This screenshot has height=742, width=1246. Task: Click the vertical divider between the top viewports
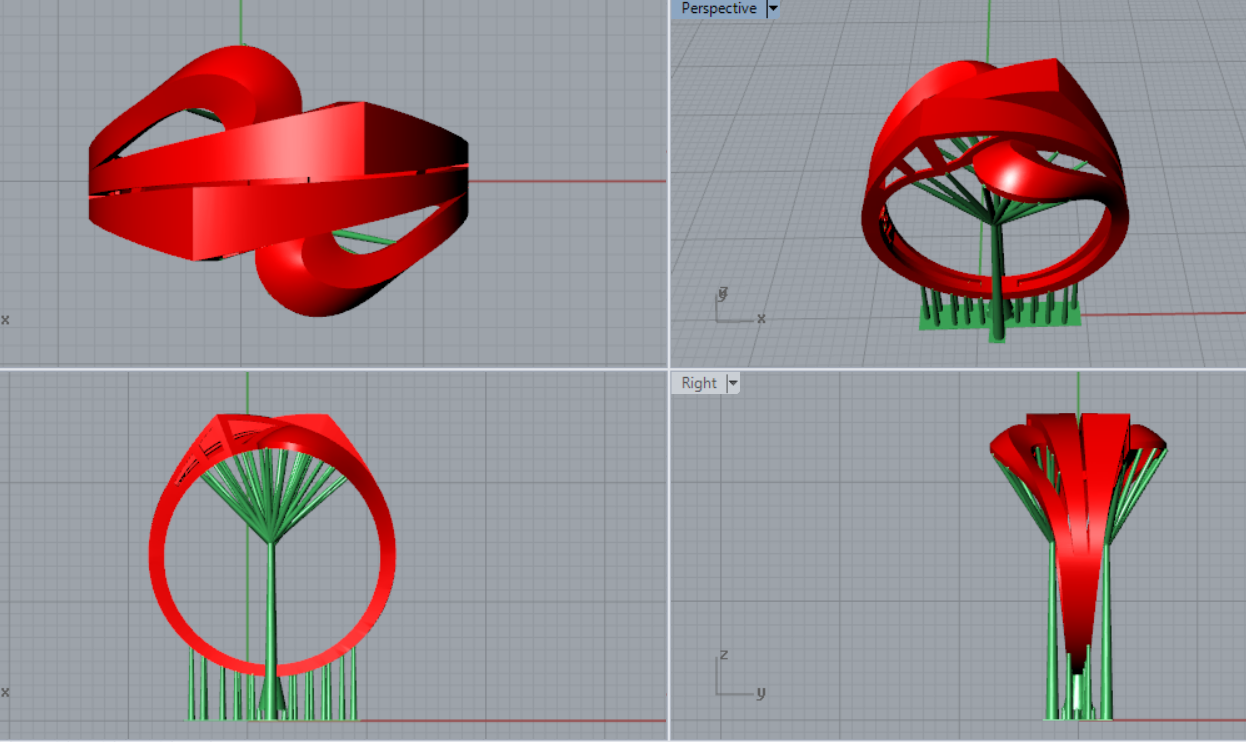tap(668, 180)
